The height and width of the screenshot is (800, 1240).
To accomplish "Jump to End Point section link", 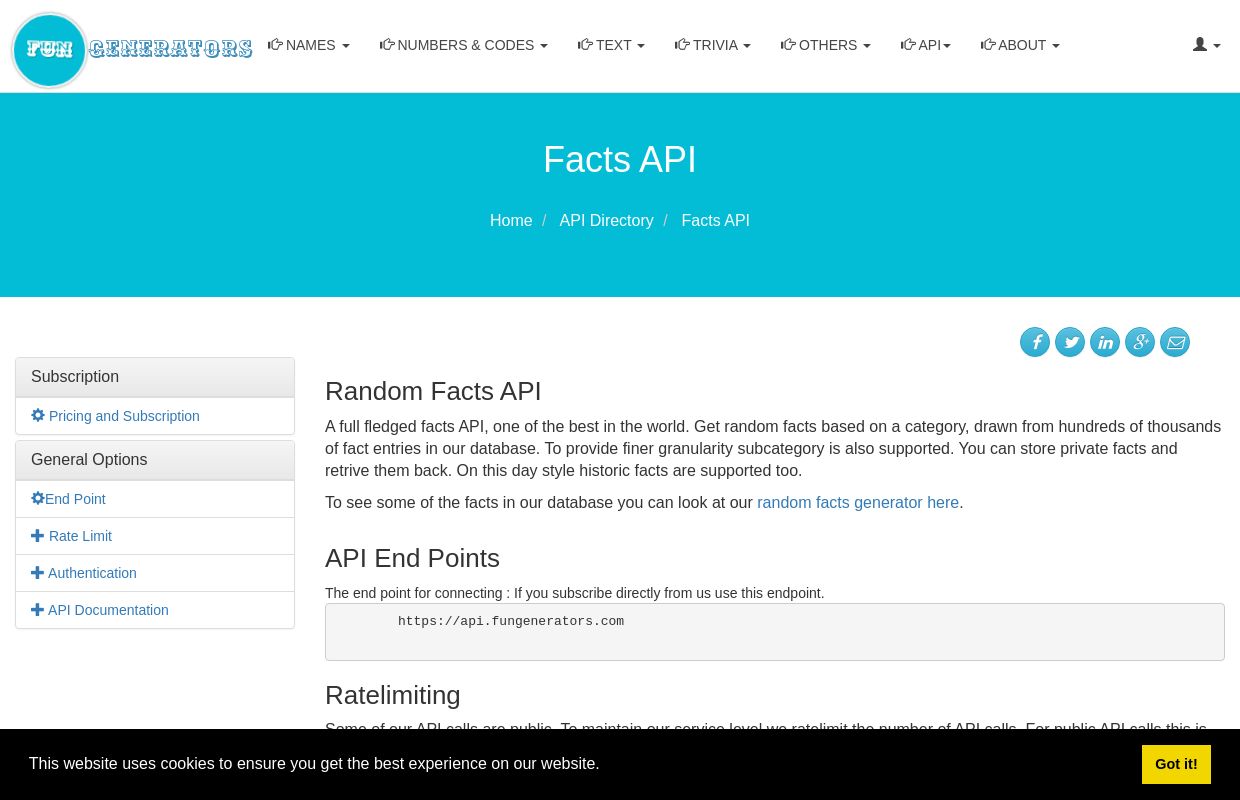I will click(75, 499).
